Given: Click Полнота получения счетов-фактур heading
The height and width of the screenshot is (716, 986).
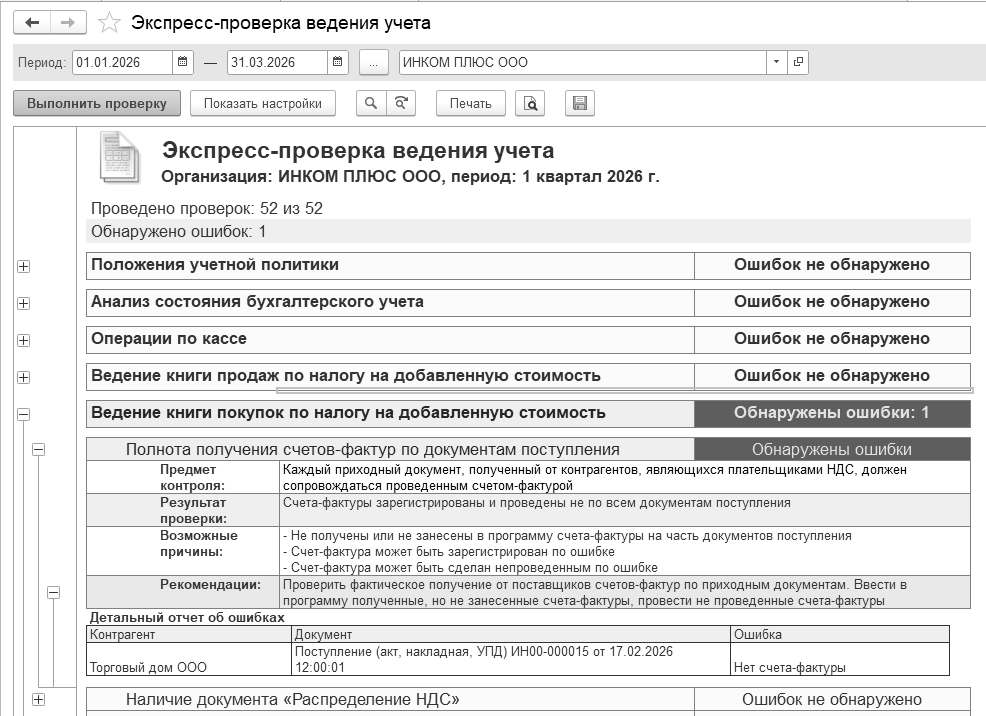Looking at the screenshot, I should point(373,449).
